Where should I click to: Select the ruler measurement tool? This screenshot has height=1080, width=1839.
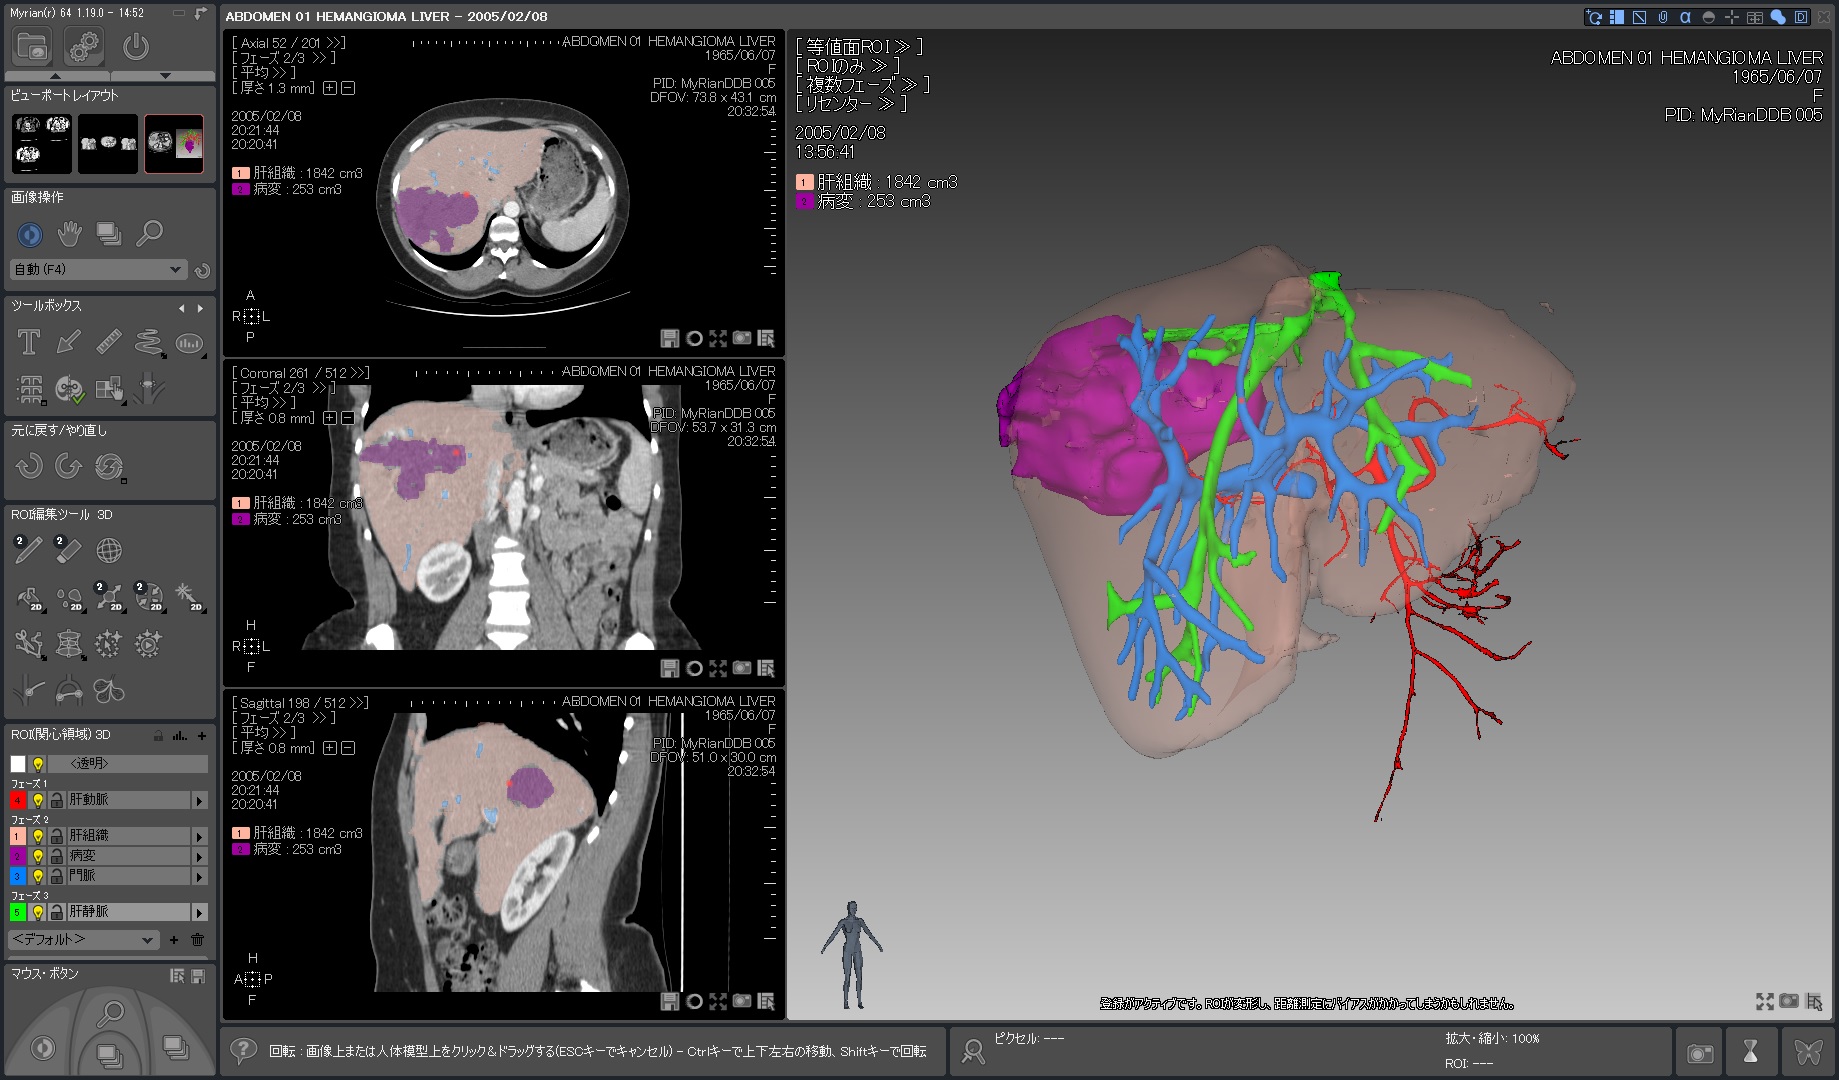click(x=108, y=342)
